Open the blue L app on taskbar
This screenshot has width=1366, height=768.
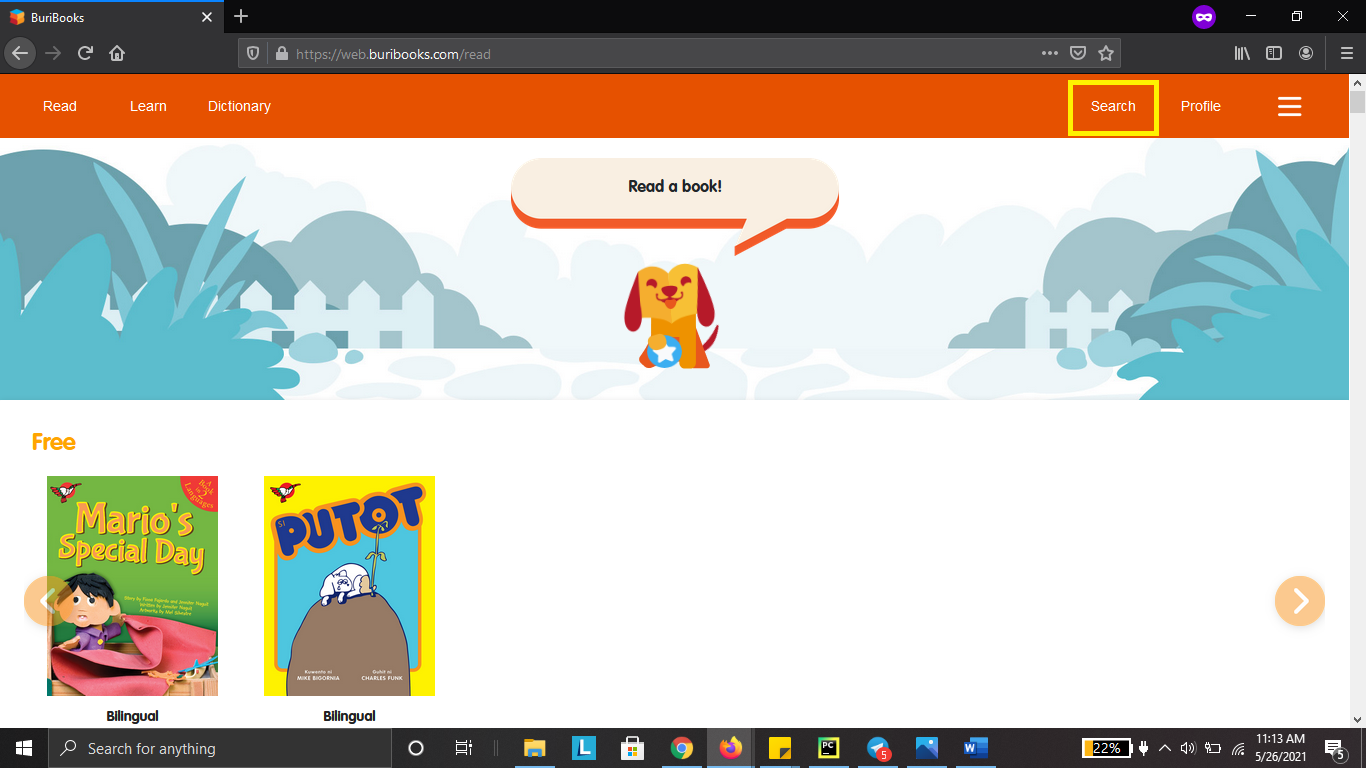(583, 748)
